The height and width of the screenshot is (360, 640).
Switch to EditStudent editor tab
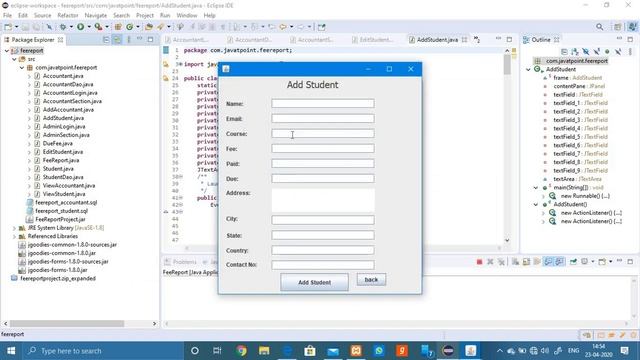click(372, 40)
